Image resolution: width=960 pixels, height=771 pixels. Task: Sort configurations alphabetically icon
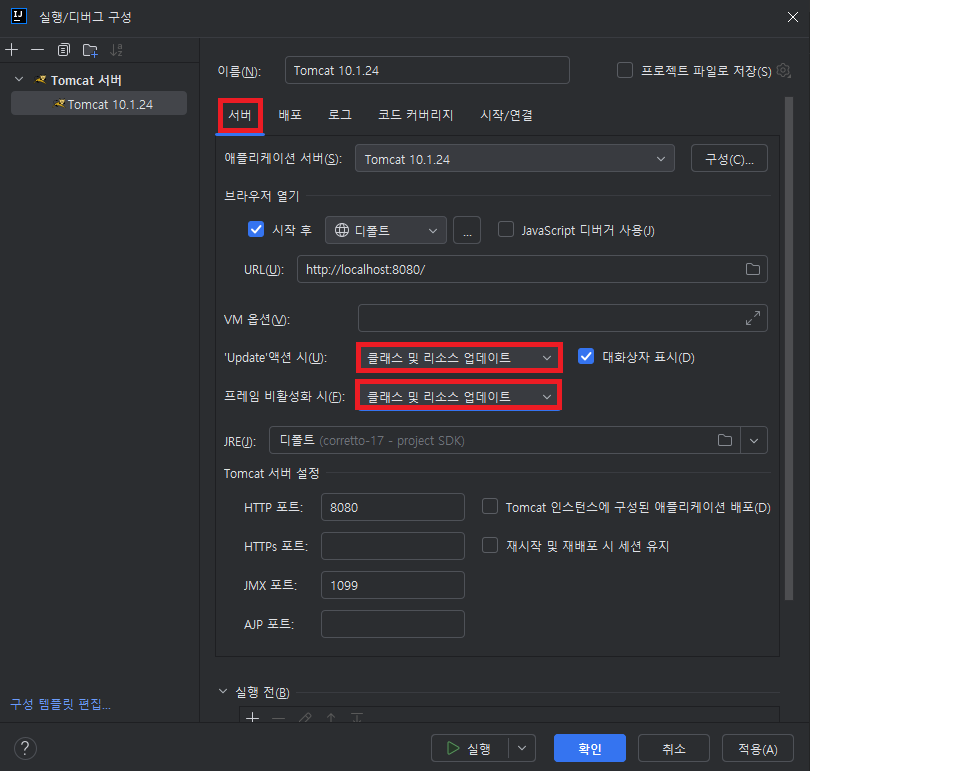116,50
